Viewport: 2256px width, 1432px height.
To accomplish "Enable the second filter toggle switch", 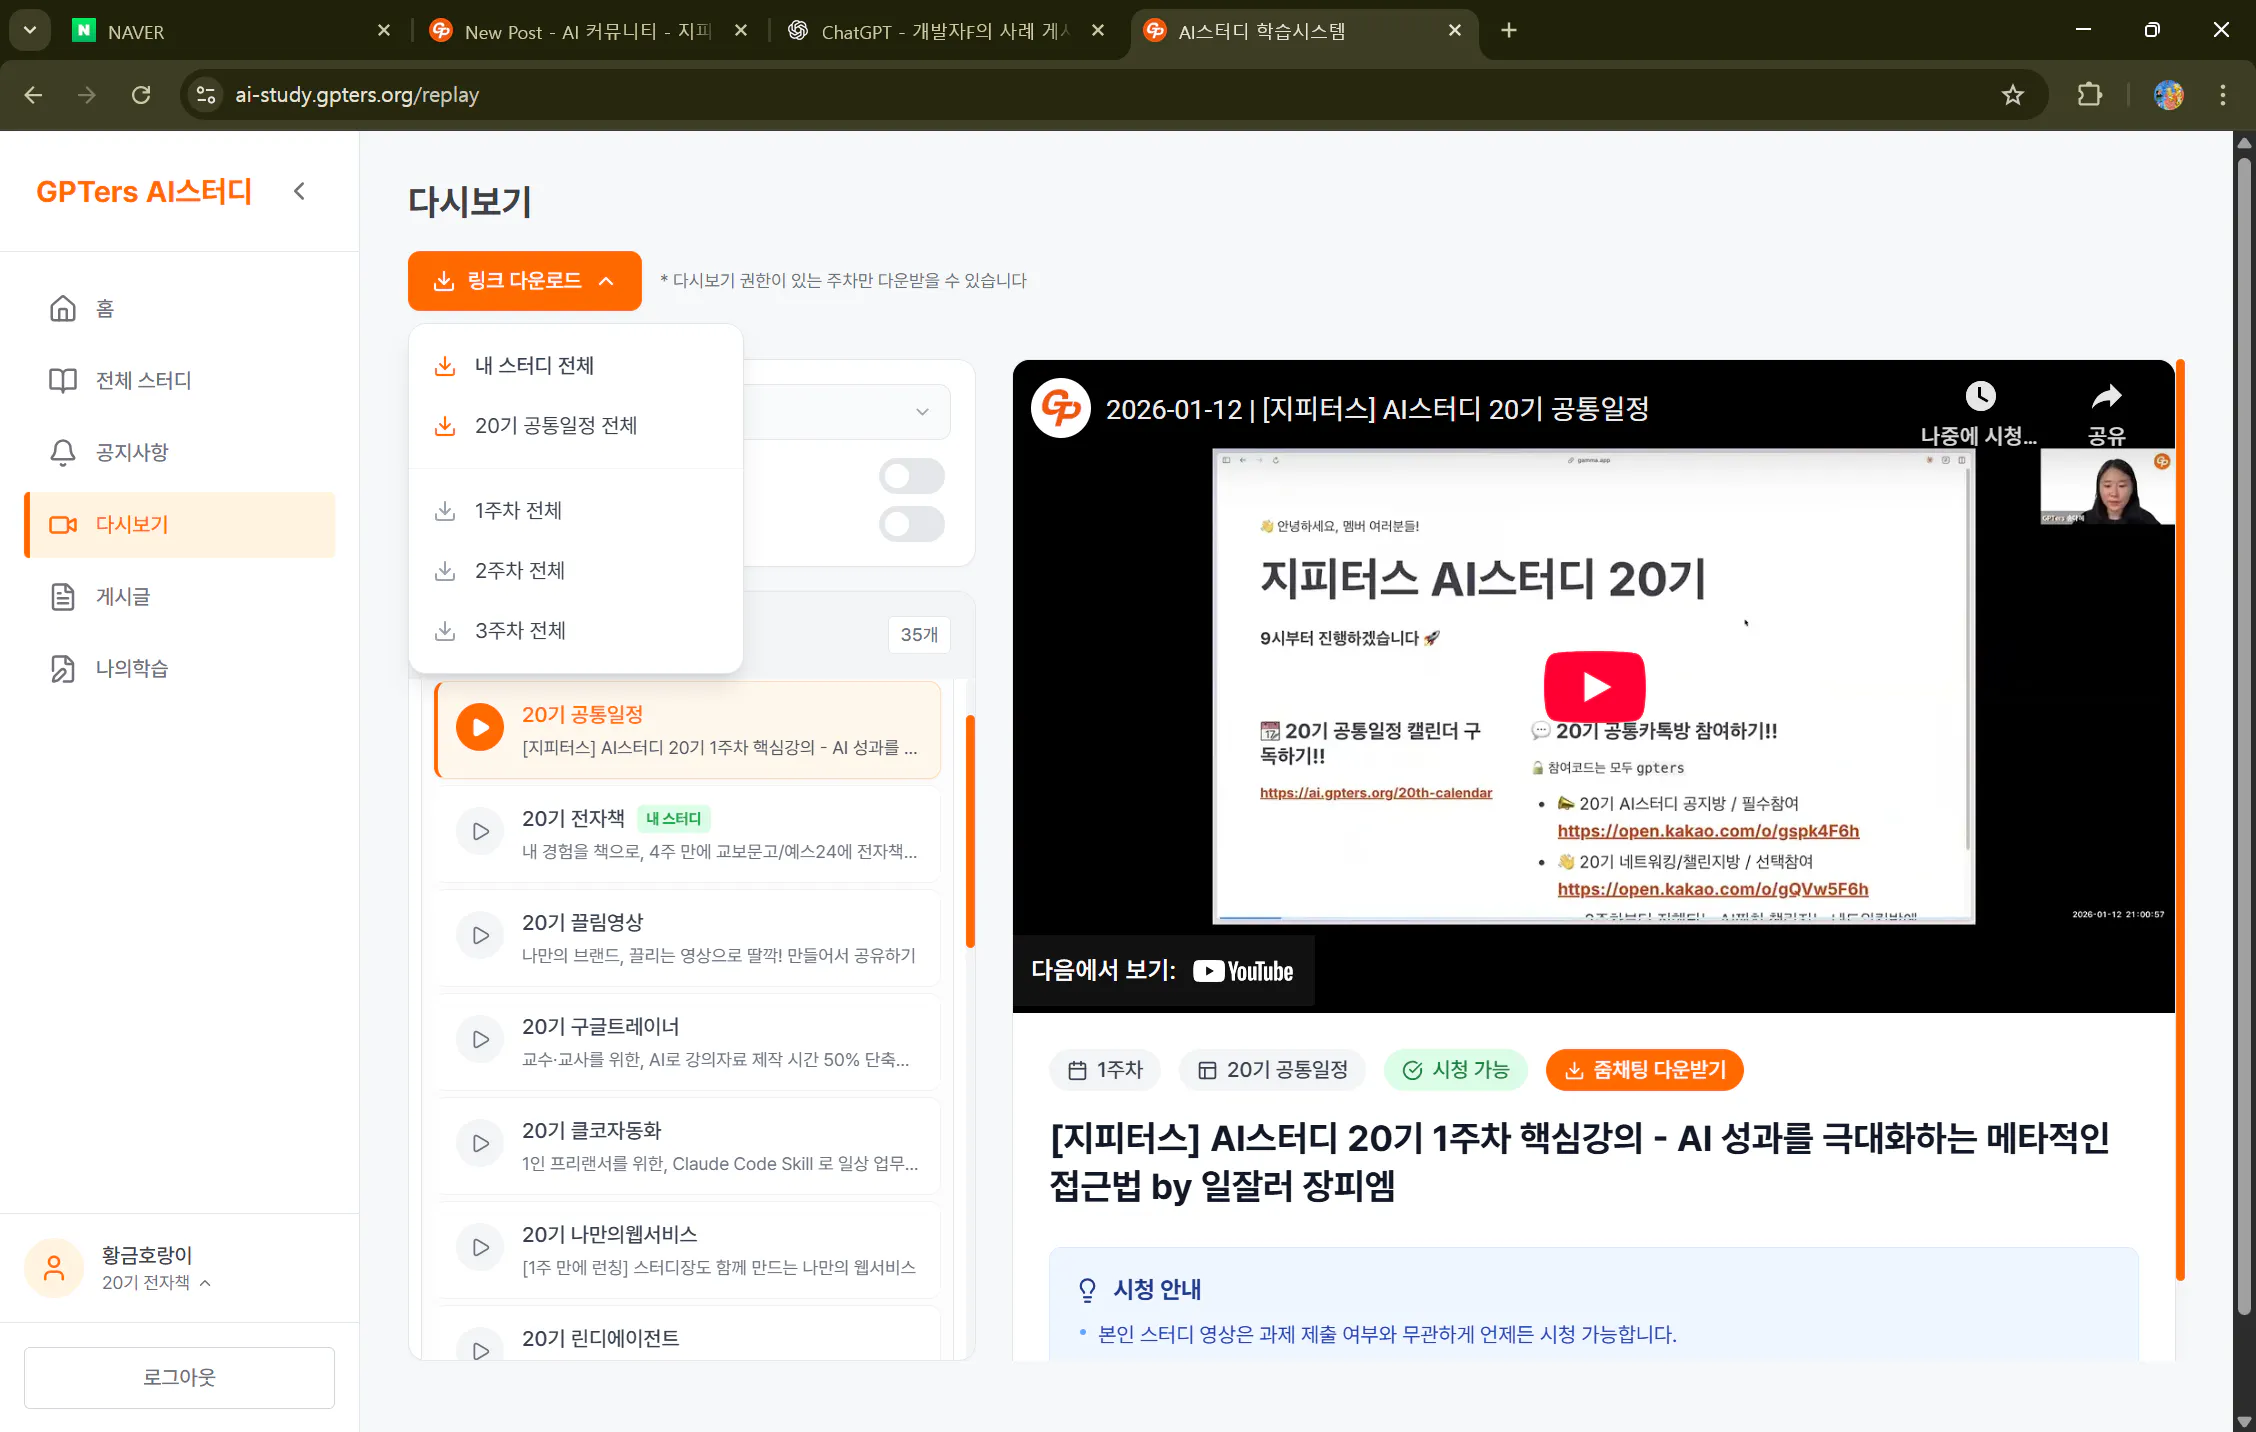I will [910, 523].
